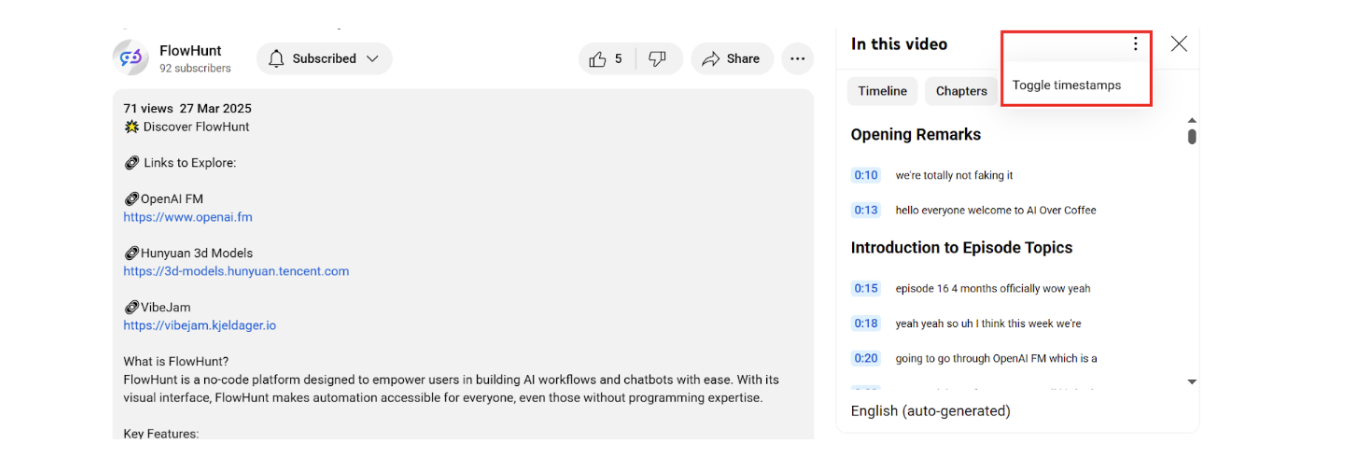
Task: Click the 'Discover FlowHunt' line
Action: 187,127
